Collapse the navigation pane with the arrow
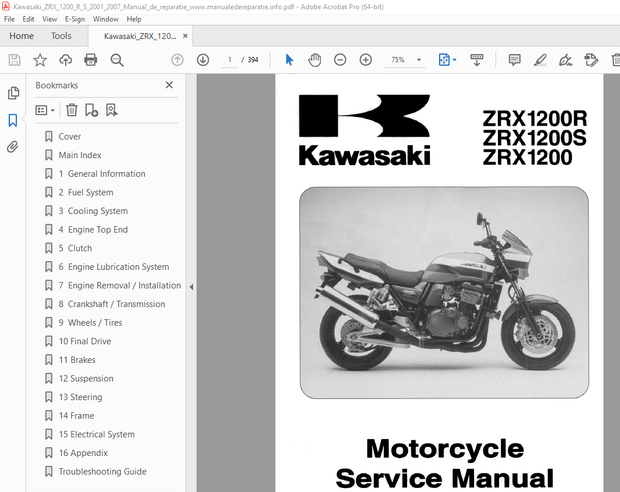The height and width of the screenshot is (492, 620). pyautogui.click(x=191, y=287)
